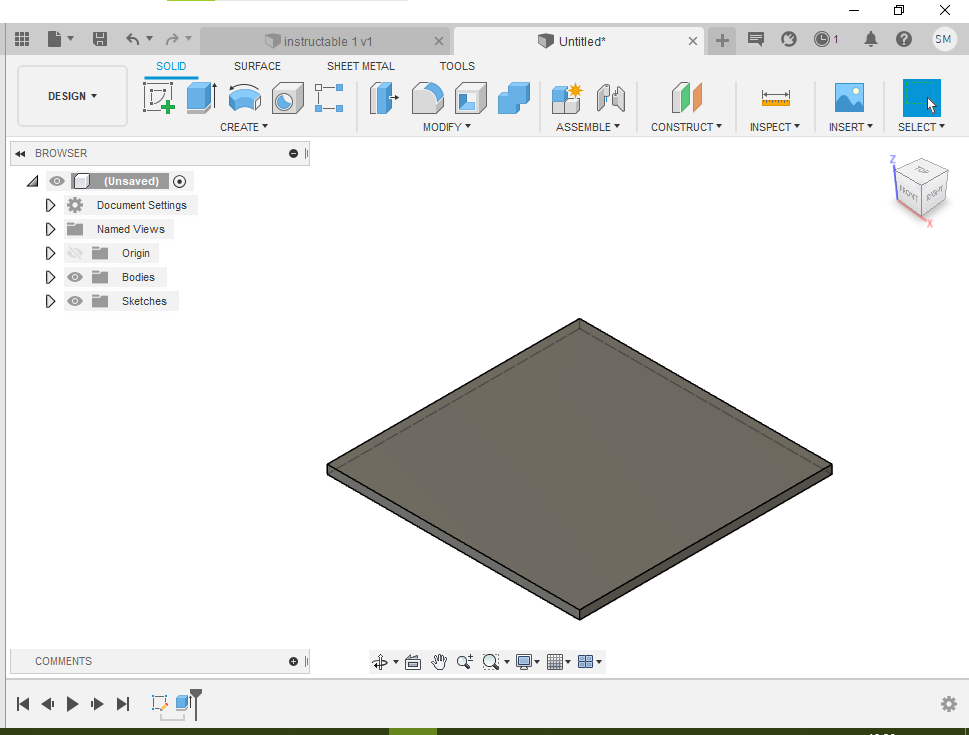Screen dimensions: 969x735
Task: Switch to the instructable 1 v1 document tab
Action: tap(327, 41)
